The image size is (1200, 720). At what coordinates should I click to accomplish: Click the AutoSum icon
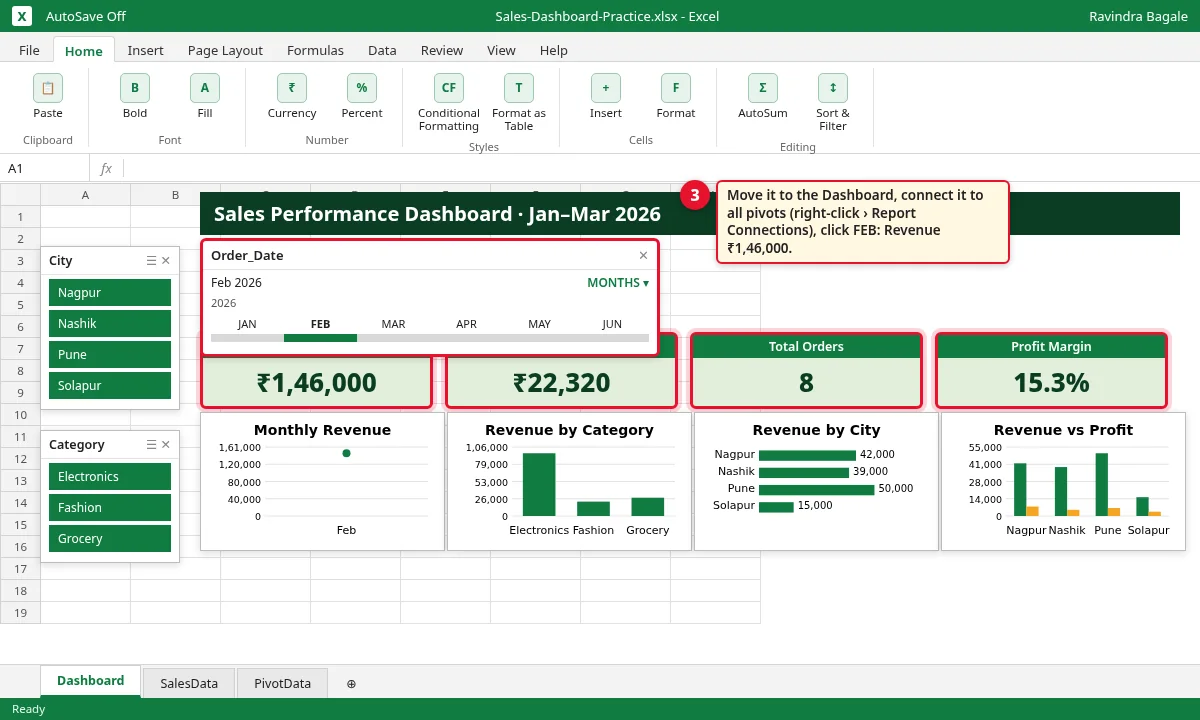coord(763,88)
